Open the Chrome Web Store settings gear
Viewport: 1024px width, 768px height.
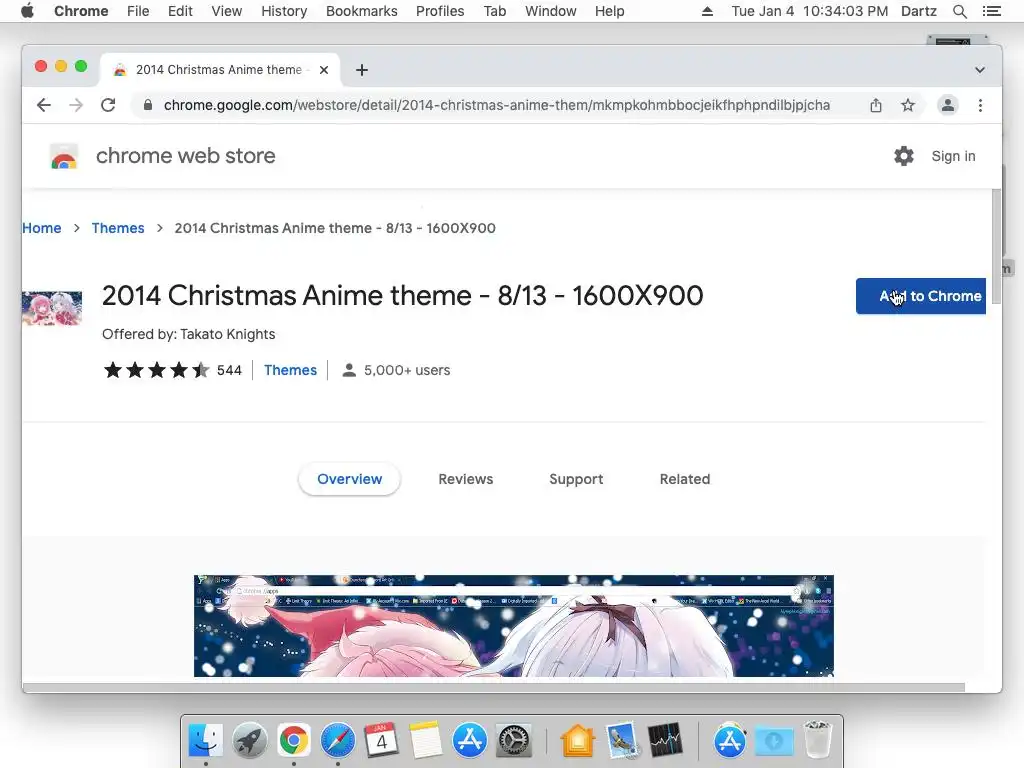pos(904,156)
